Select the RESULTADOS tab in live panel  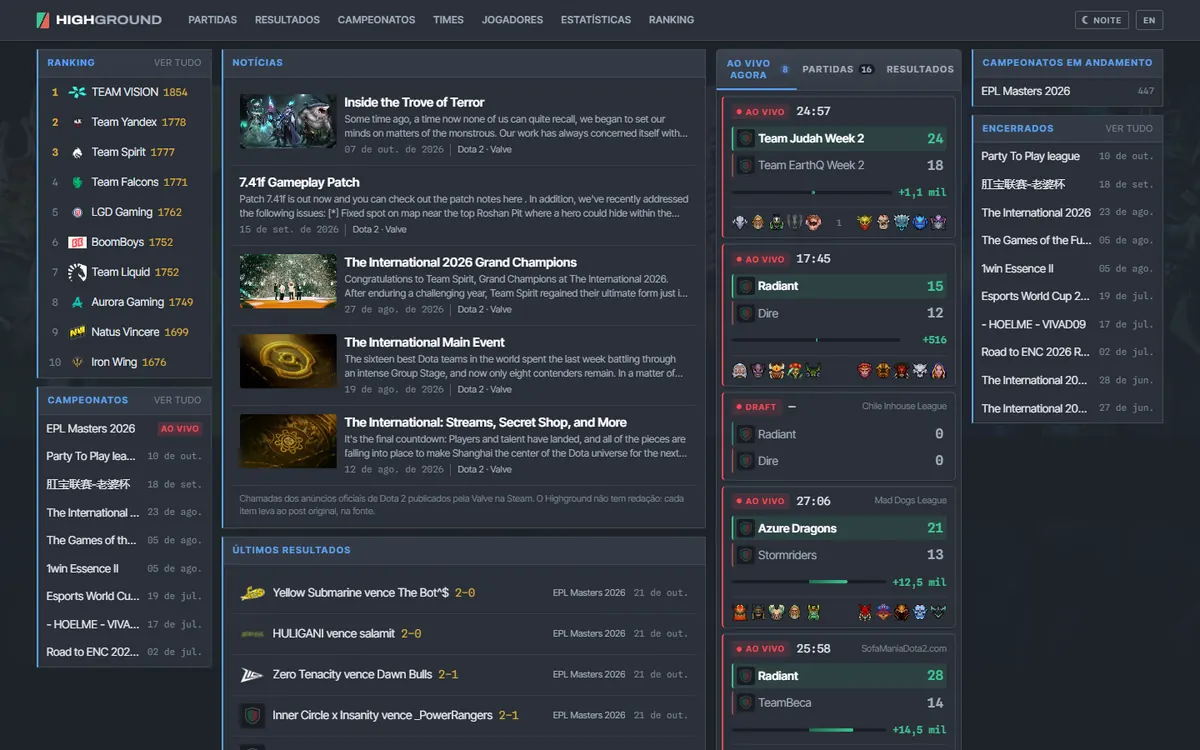point(920,69)
